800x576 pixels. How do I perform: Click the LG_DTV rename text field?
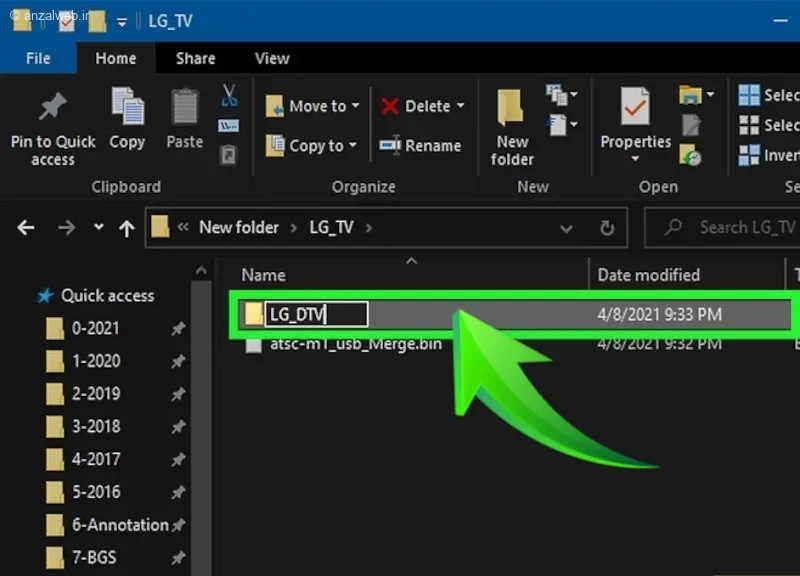click(x=316, y=314)
